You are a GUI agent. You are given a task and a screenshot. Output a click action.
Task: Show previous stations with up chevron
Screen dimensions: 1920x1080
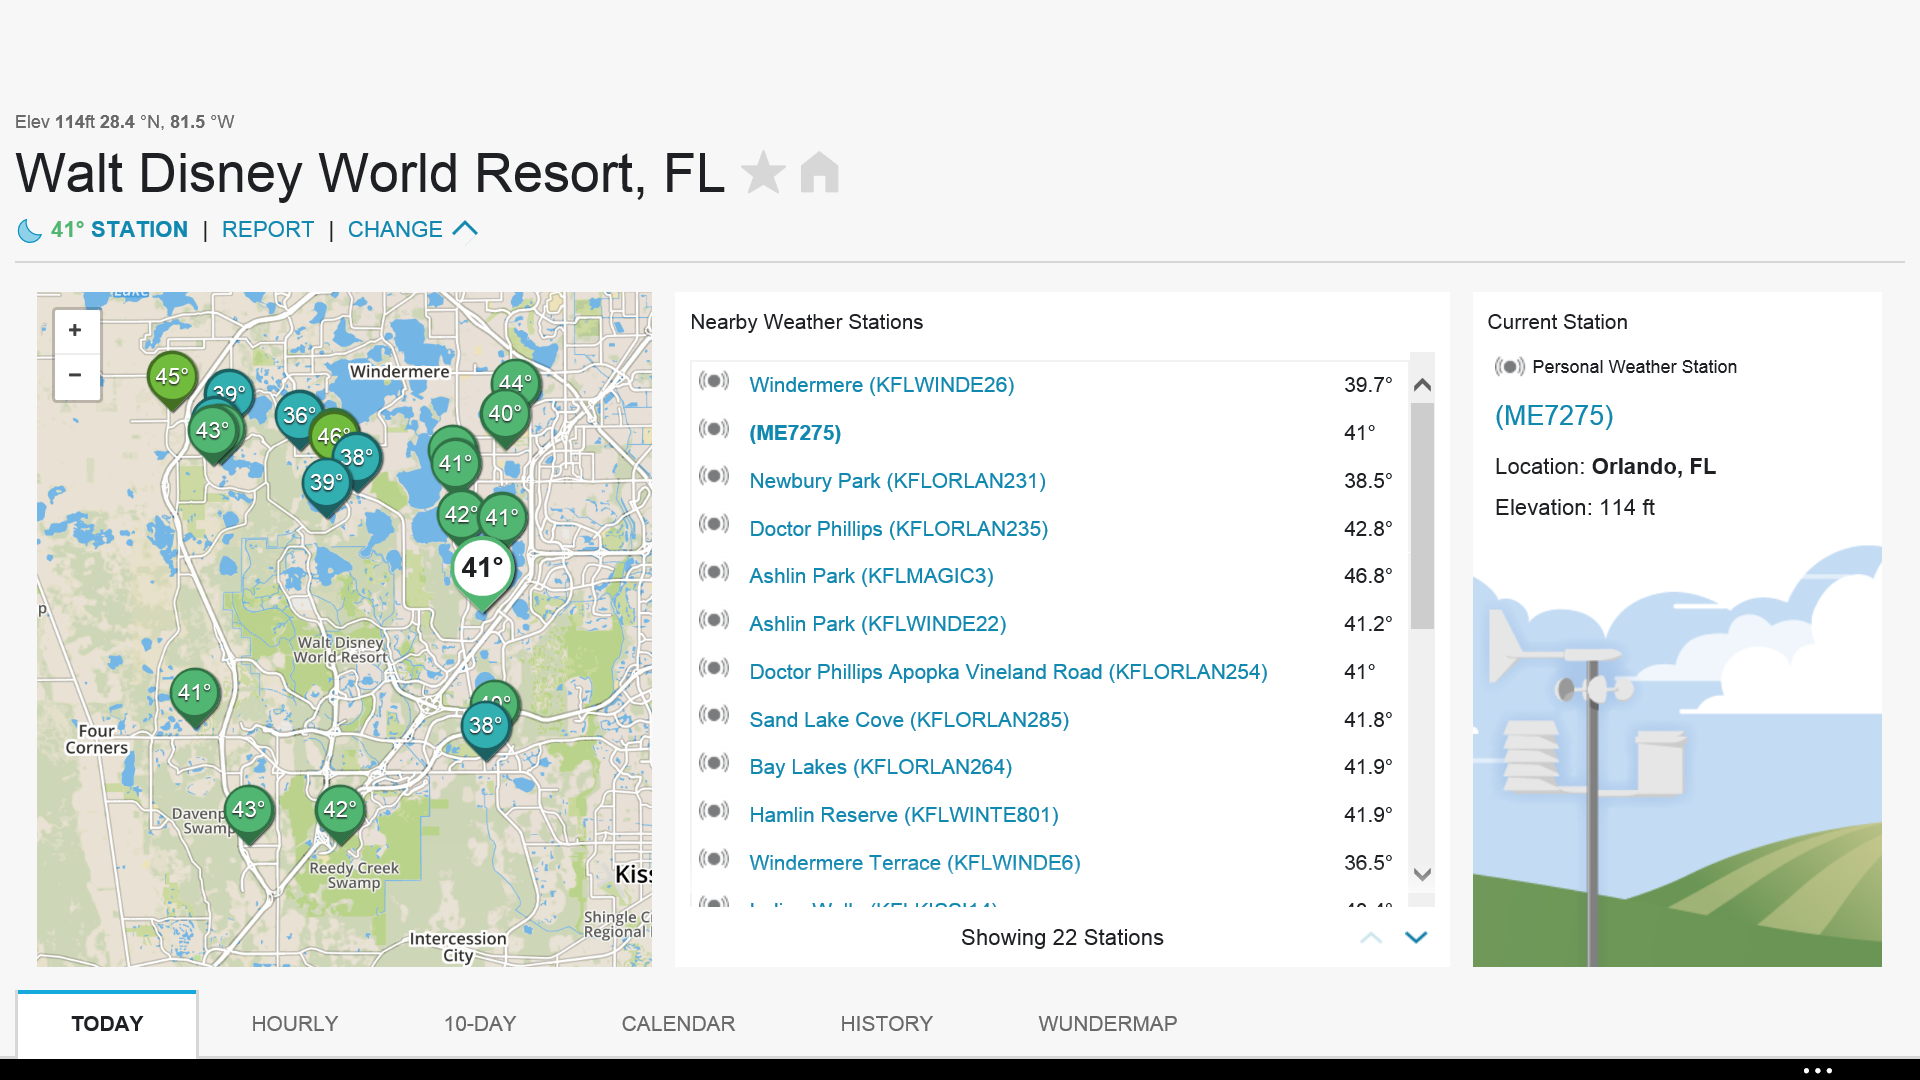[1371, 937]
